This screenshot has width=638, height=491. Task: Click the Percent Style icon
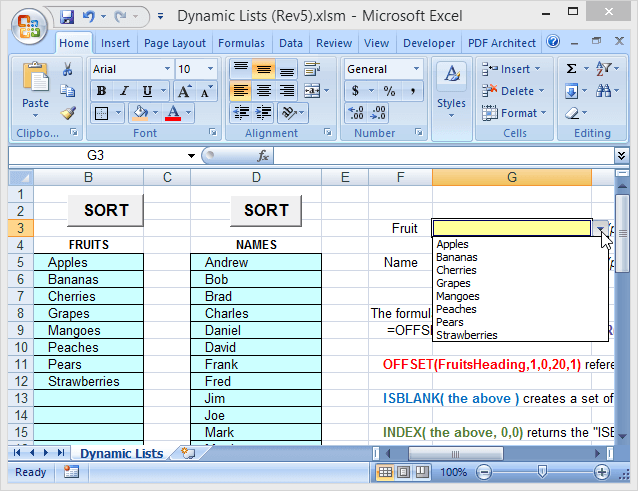pos(389,91)
